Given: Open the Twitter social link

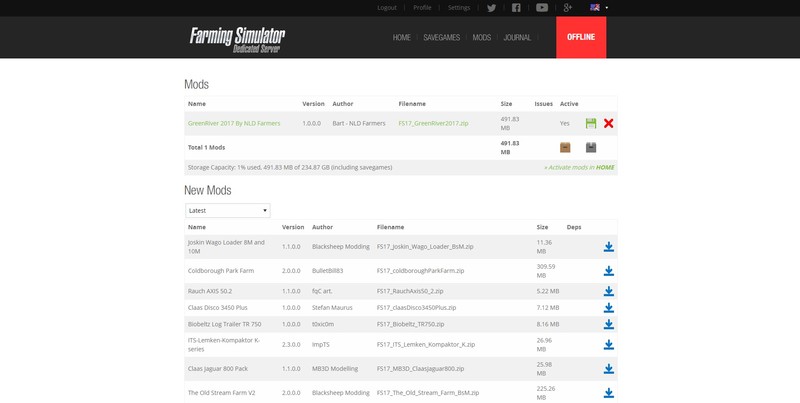Looking at the screenshot, I should click(491, 8).
